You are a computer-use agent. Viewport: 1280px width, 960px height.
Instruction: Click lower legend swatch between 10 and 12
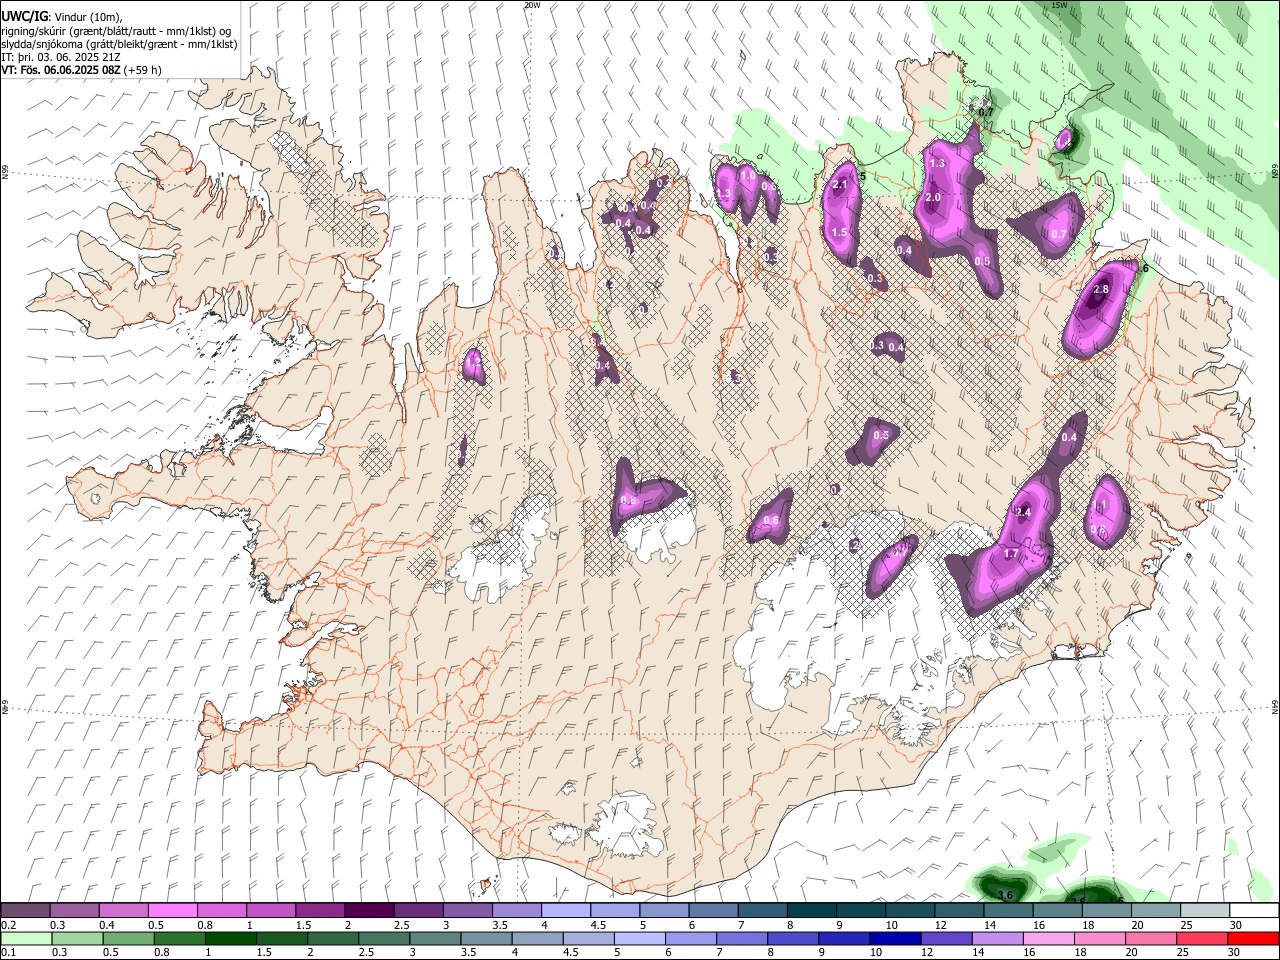tap(895, 939)
